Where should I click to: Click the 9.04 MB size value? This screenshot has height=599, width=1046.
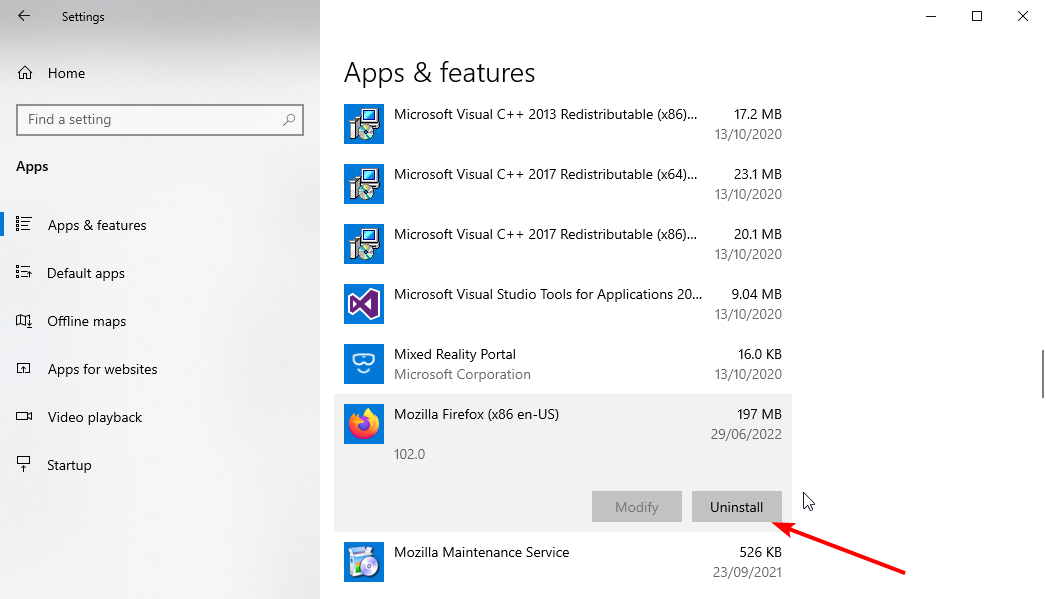756,294
